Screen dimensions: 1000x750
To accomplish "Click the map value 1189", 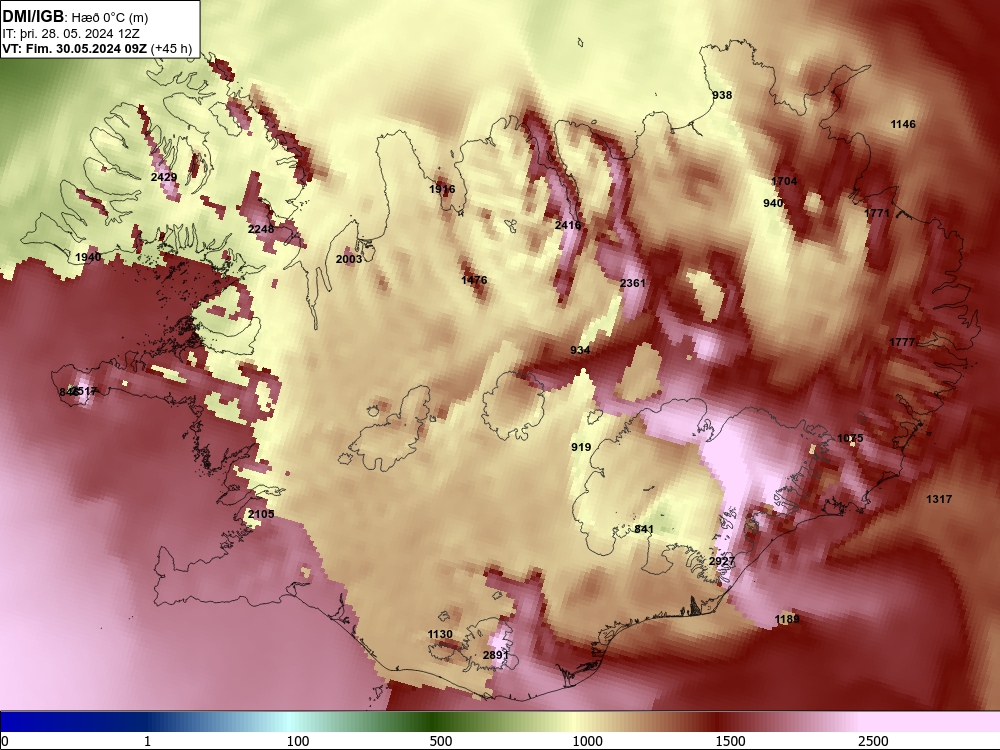I will click(787, 619).
